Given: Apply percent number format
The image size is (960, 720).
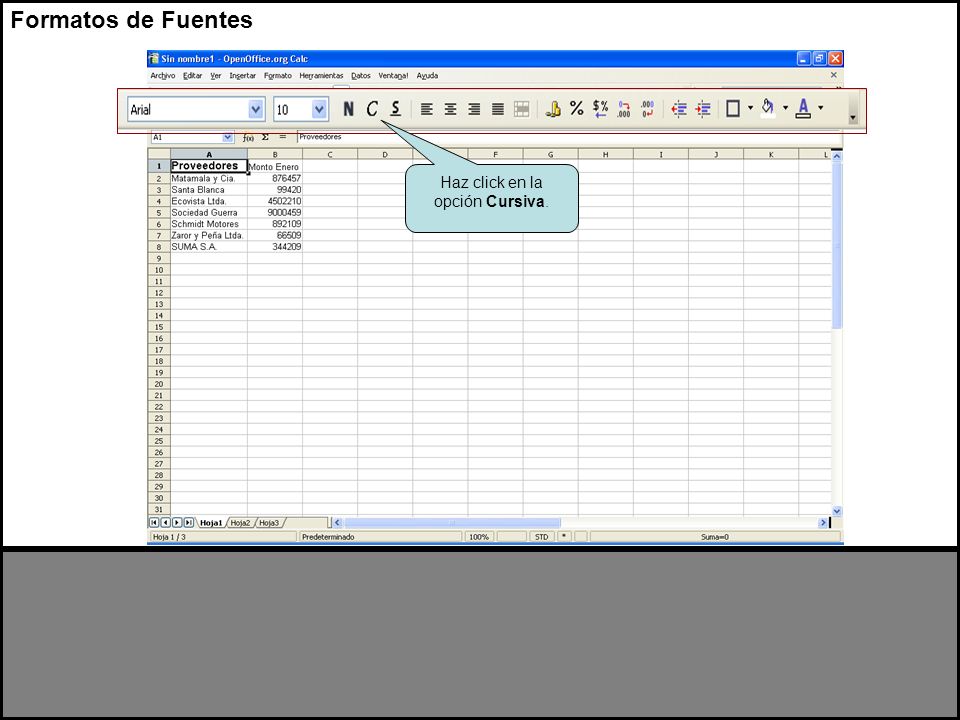Looking at the screenshot, I should click(577, 109).
